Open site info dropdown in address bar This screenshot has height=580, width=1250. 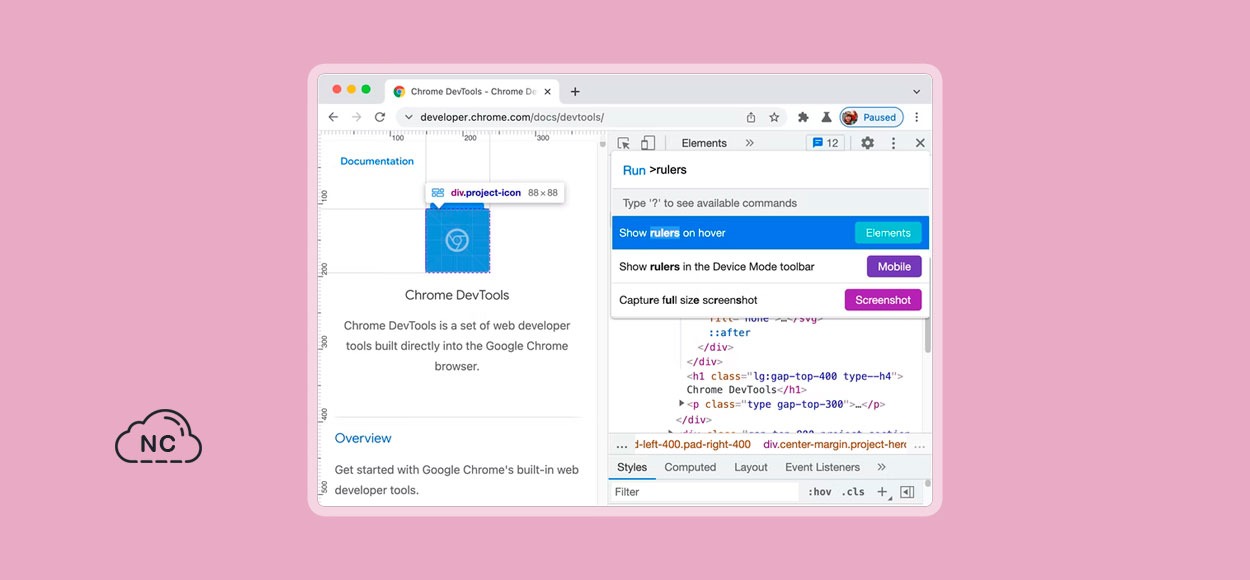coord(408,117)
